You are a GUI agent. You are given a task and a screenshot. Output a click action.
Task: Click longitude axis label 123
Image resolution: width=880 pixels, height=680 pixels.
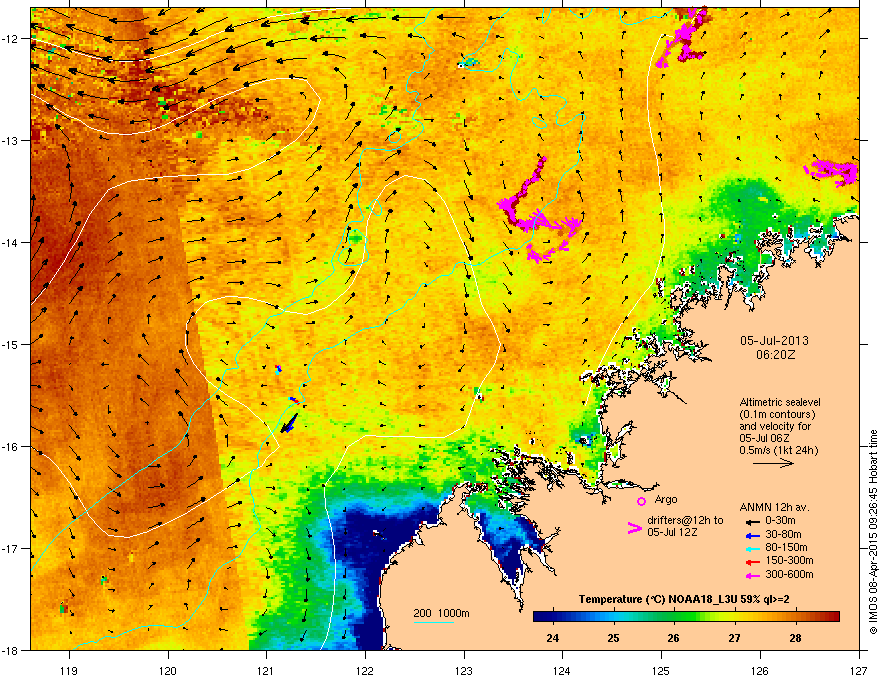464,670
